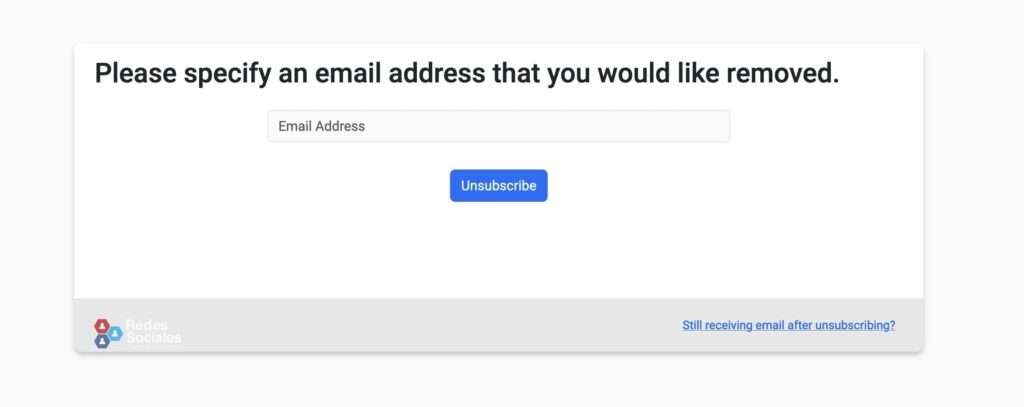1024x407 pixels.
Task: Click the words "Still receiving" in the footer link
Action: [718, 325]
